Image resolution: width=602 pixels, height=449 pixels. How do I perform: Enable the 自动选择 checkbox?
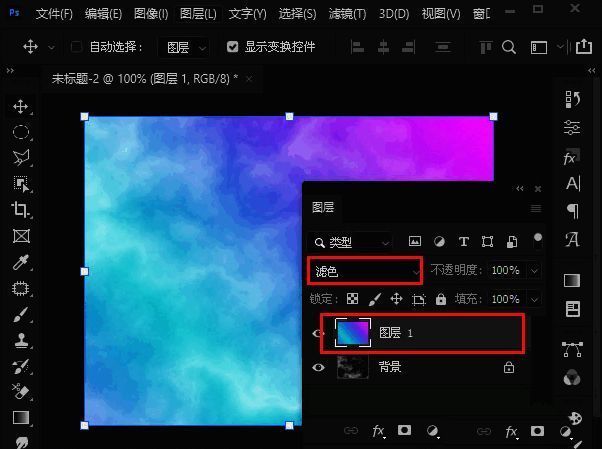(x=76, y=47)
